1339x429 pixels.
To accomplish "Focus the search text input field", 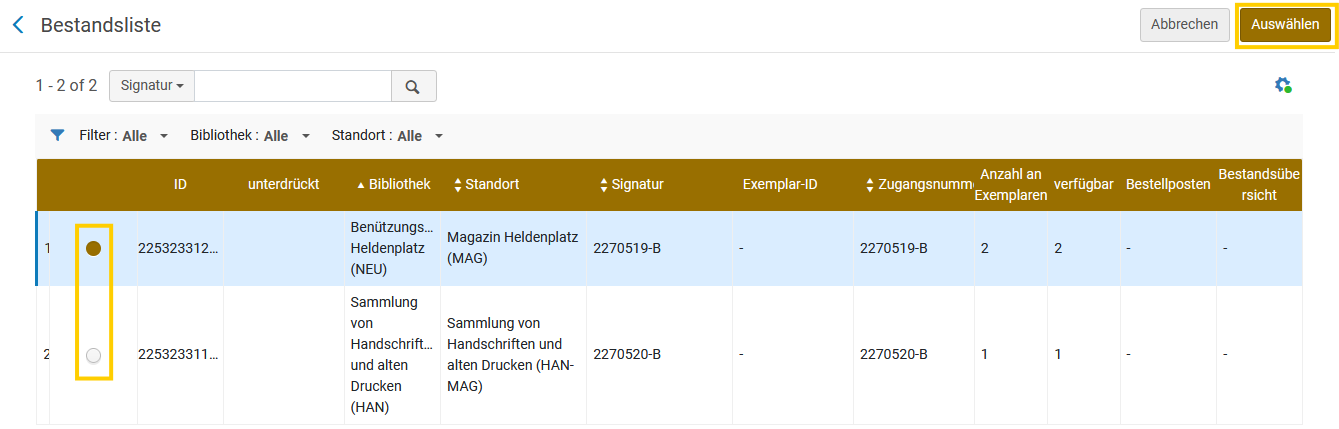I will point(292,86).
